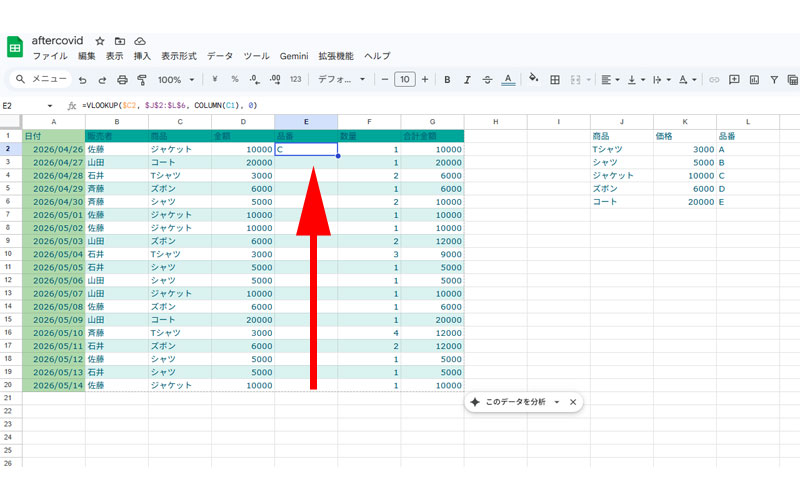Insert a chart
Screen dimensions: 800x500
[x=754, y=80]
